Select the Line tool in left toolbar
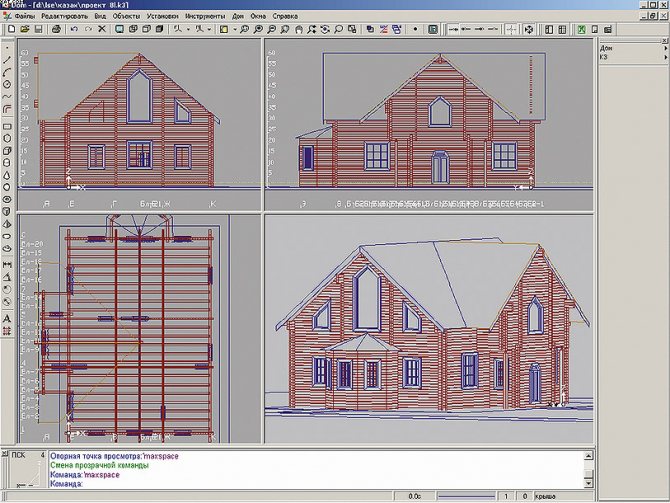 [x=7, y=60]
